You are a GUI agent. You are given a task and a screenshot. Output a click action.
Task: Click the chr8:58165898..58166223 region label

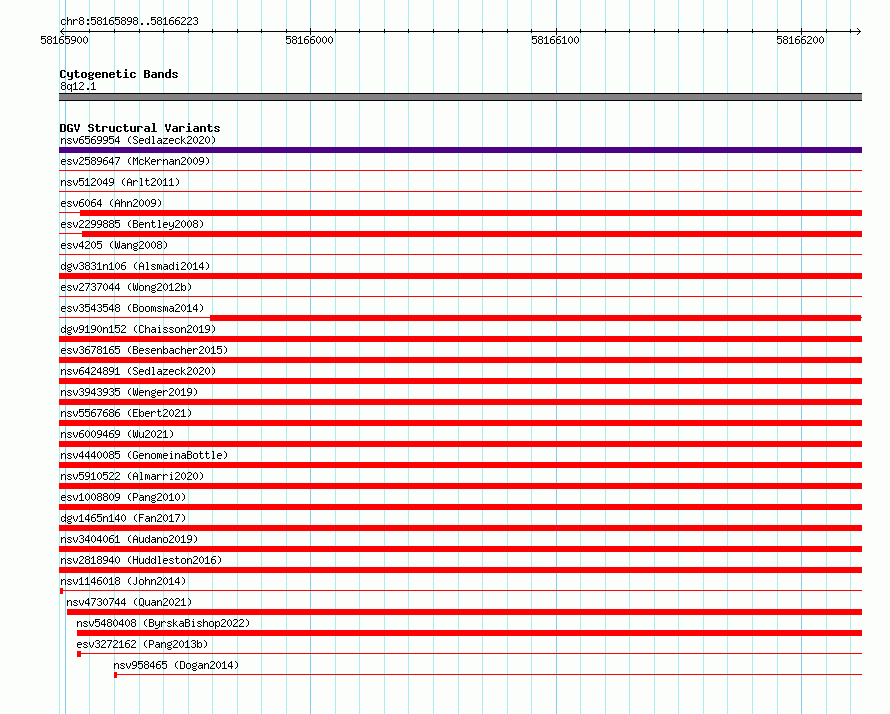[129, 21]
